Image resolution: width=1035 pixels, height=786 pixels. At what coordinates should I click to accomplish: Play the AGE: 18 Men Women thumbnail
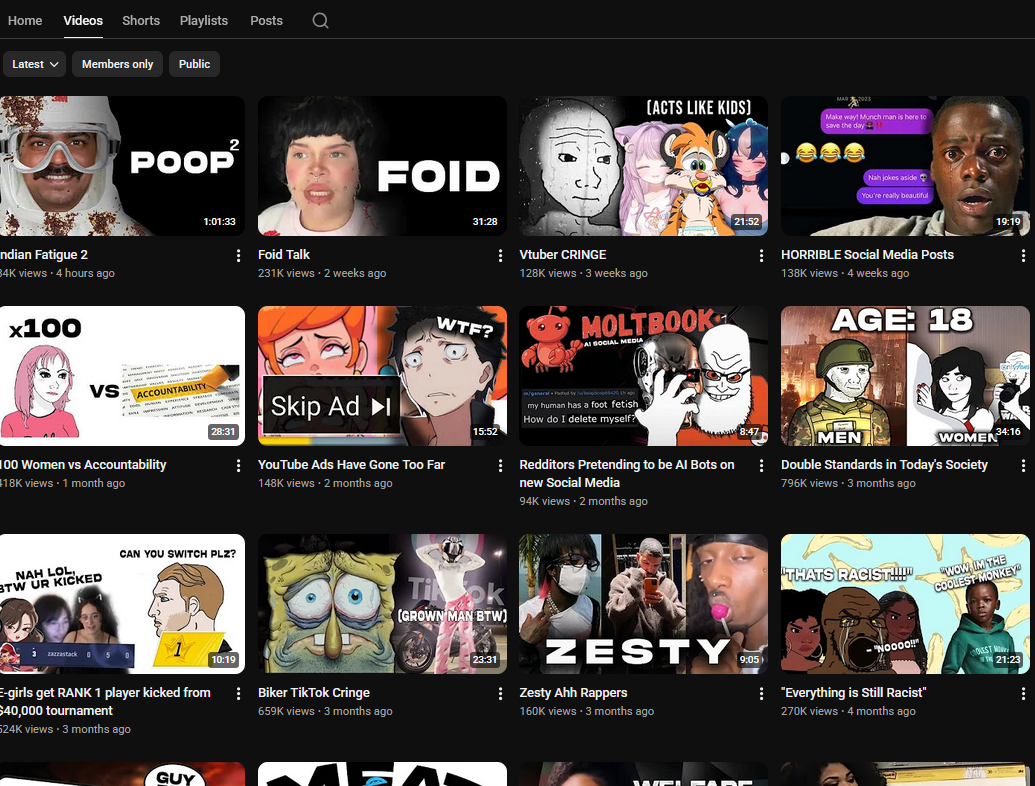pos(905,376)
